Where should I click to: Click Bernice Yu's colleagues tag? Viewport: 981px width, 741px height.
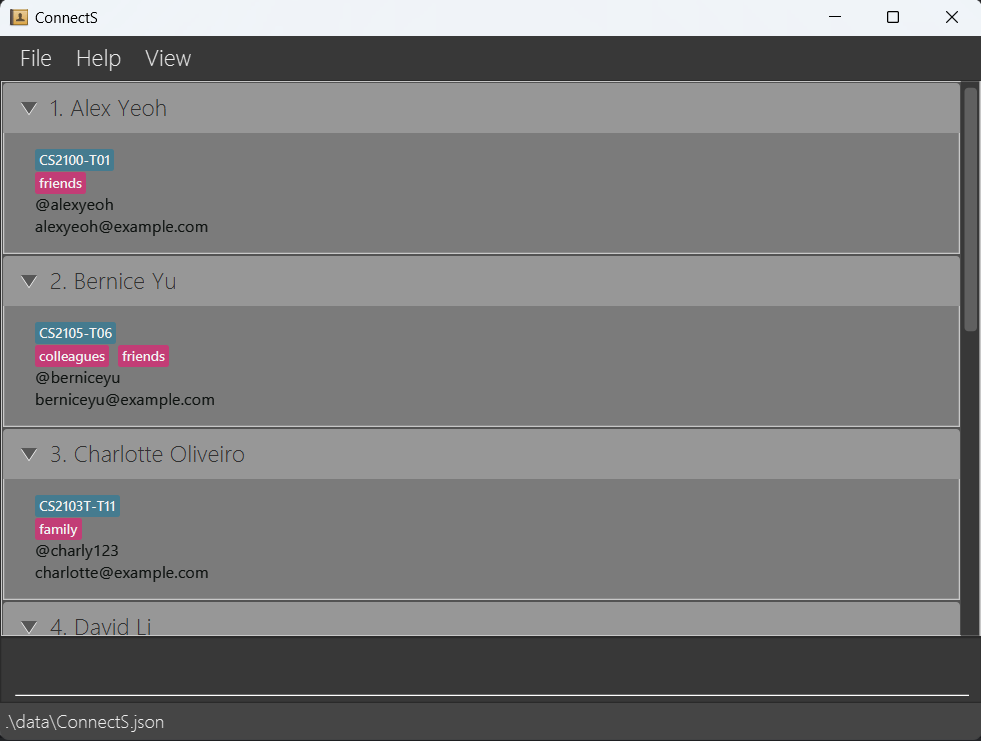[72, 356]
